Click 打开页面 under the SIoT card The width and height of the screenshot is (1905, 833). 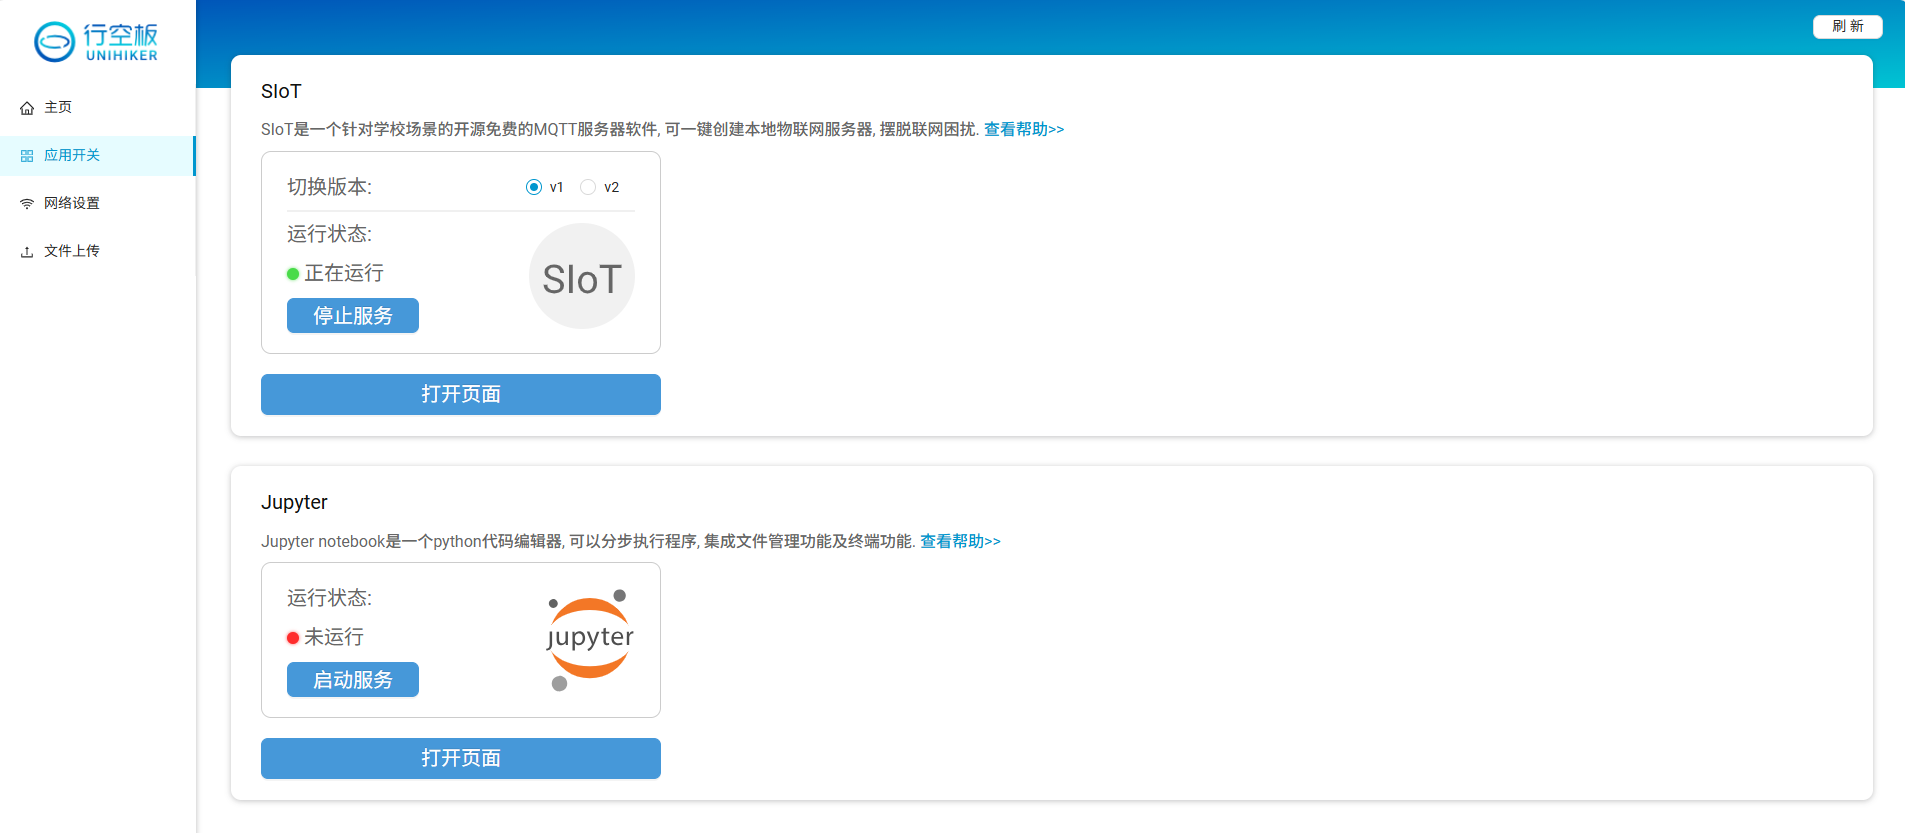click(460, 394)
